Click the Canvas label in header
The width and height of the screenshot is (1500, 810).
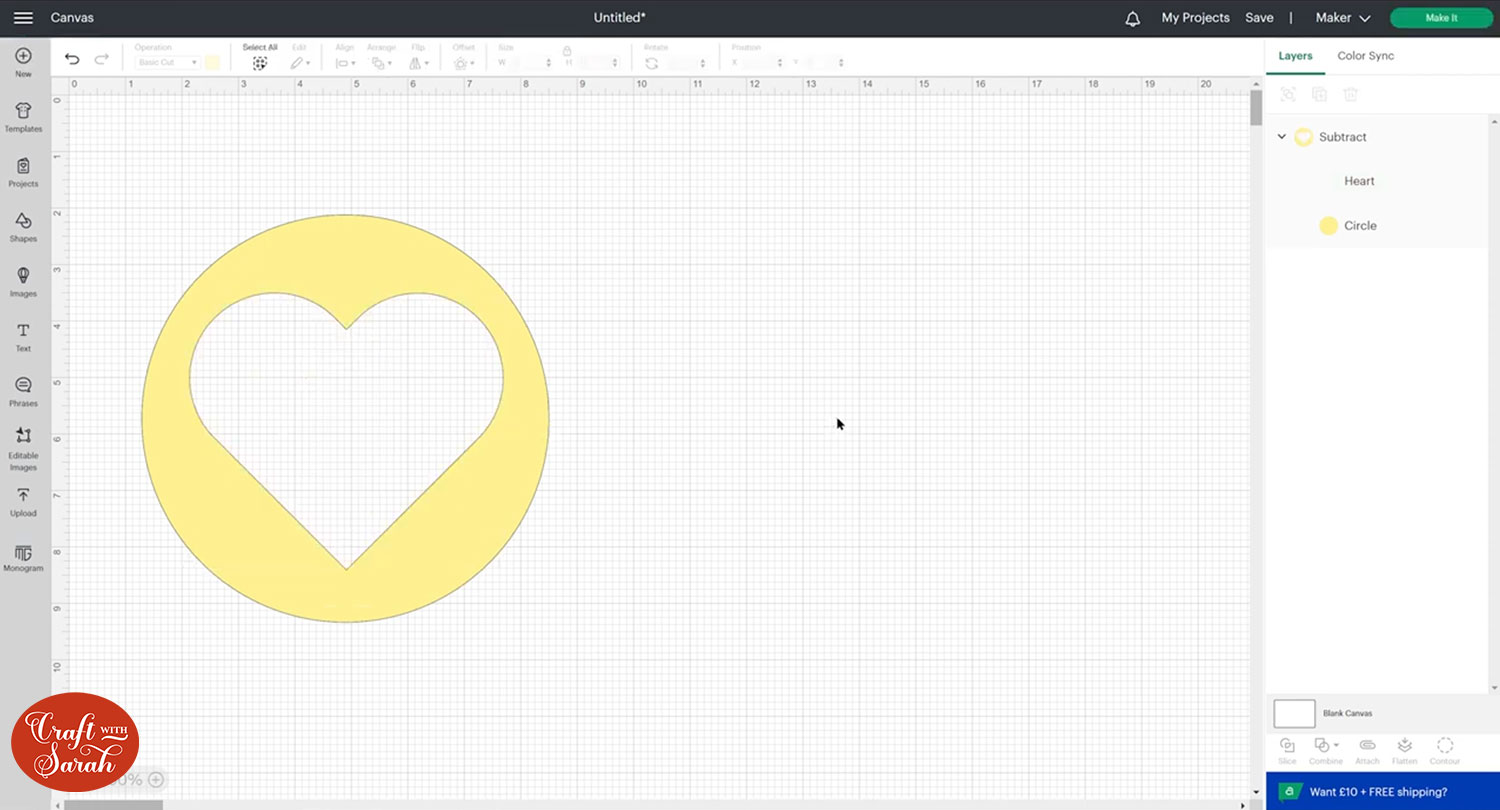click(72, 18)
